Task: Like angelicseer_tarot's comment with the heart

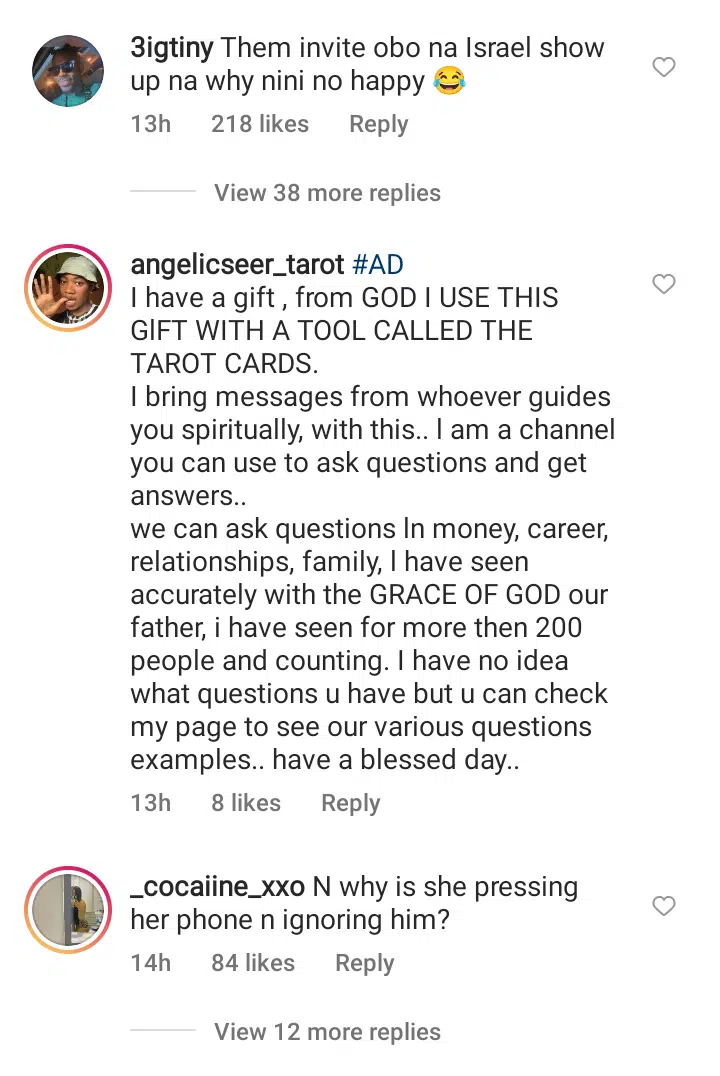Action: tap(664, 285)
